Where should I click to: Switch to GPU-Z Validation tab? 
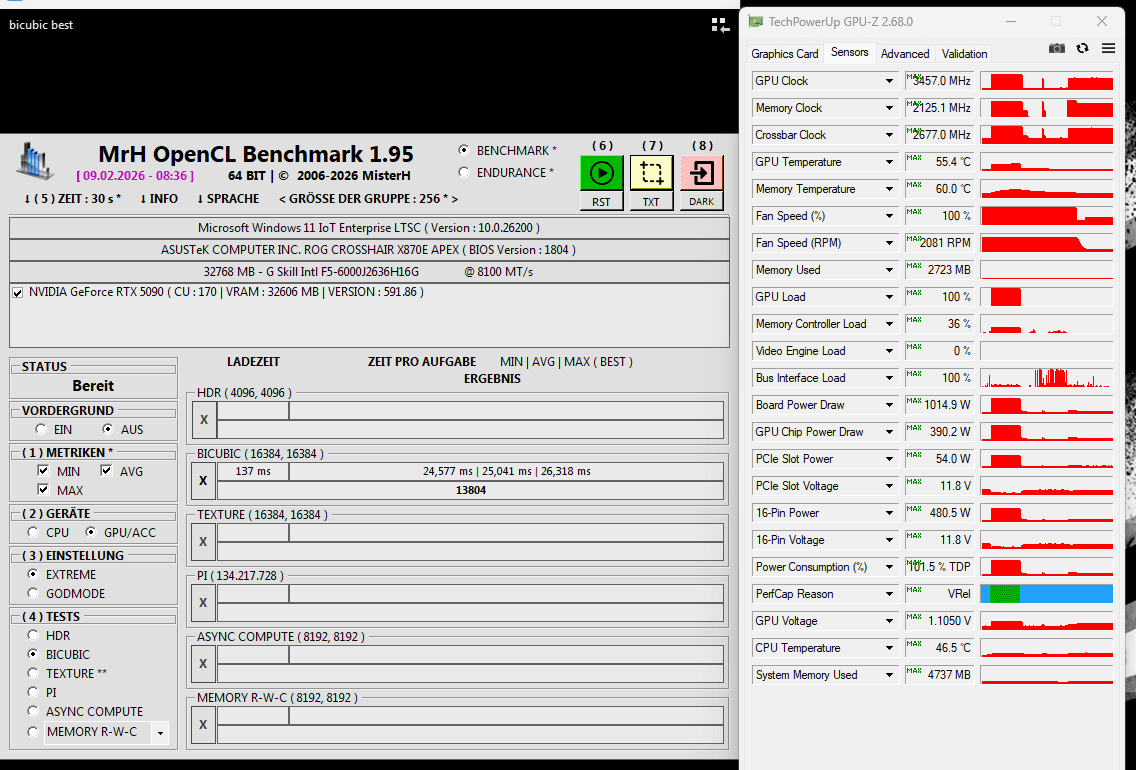click(964, 54)
